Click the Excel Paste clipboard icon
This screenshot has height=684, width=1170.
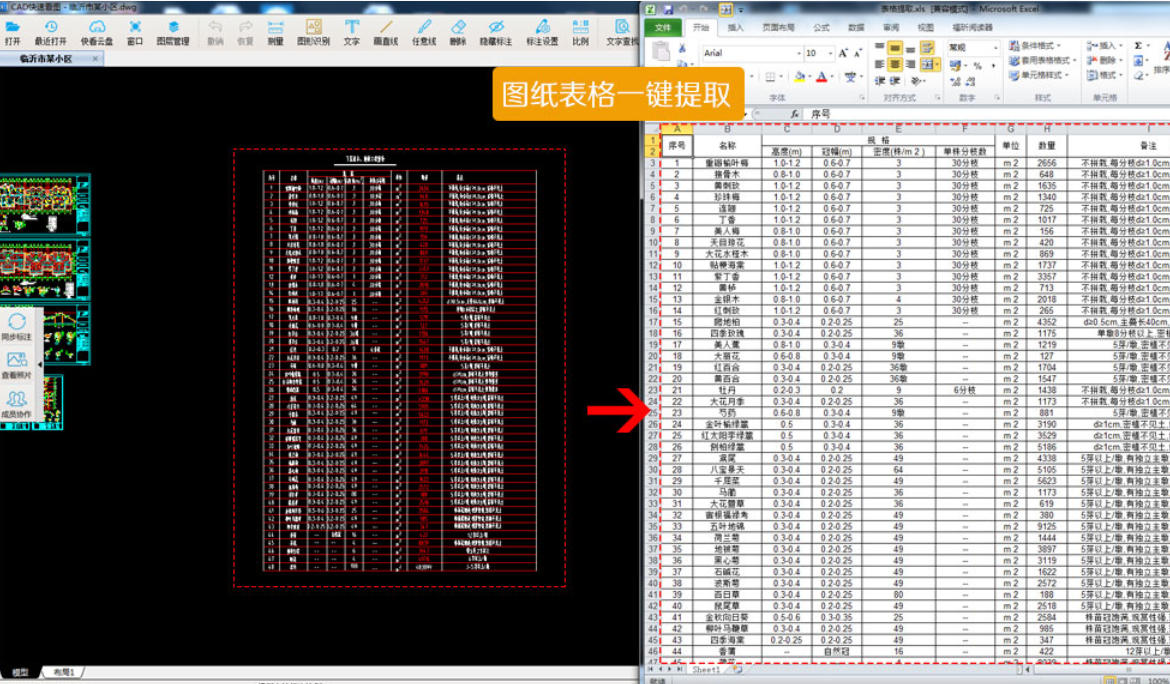661,51
